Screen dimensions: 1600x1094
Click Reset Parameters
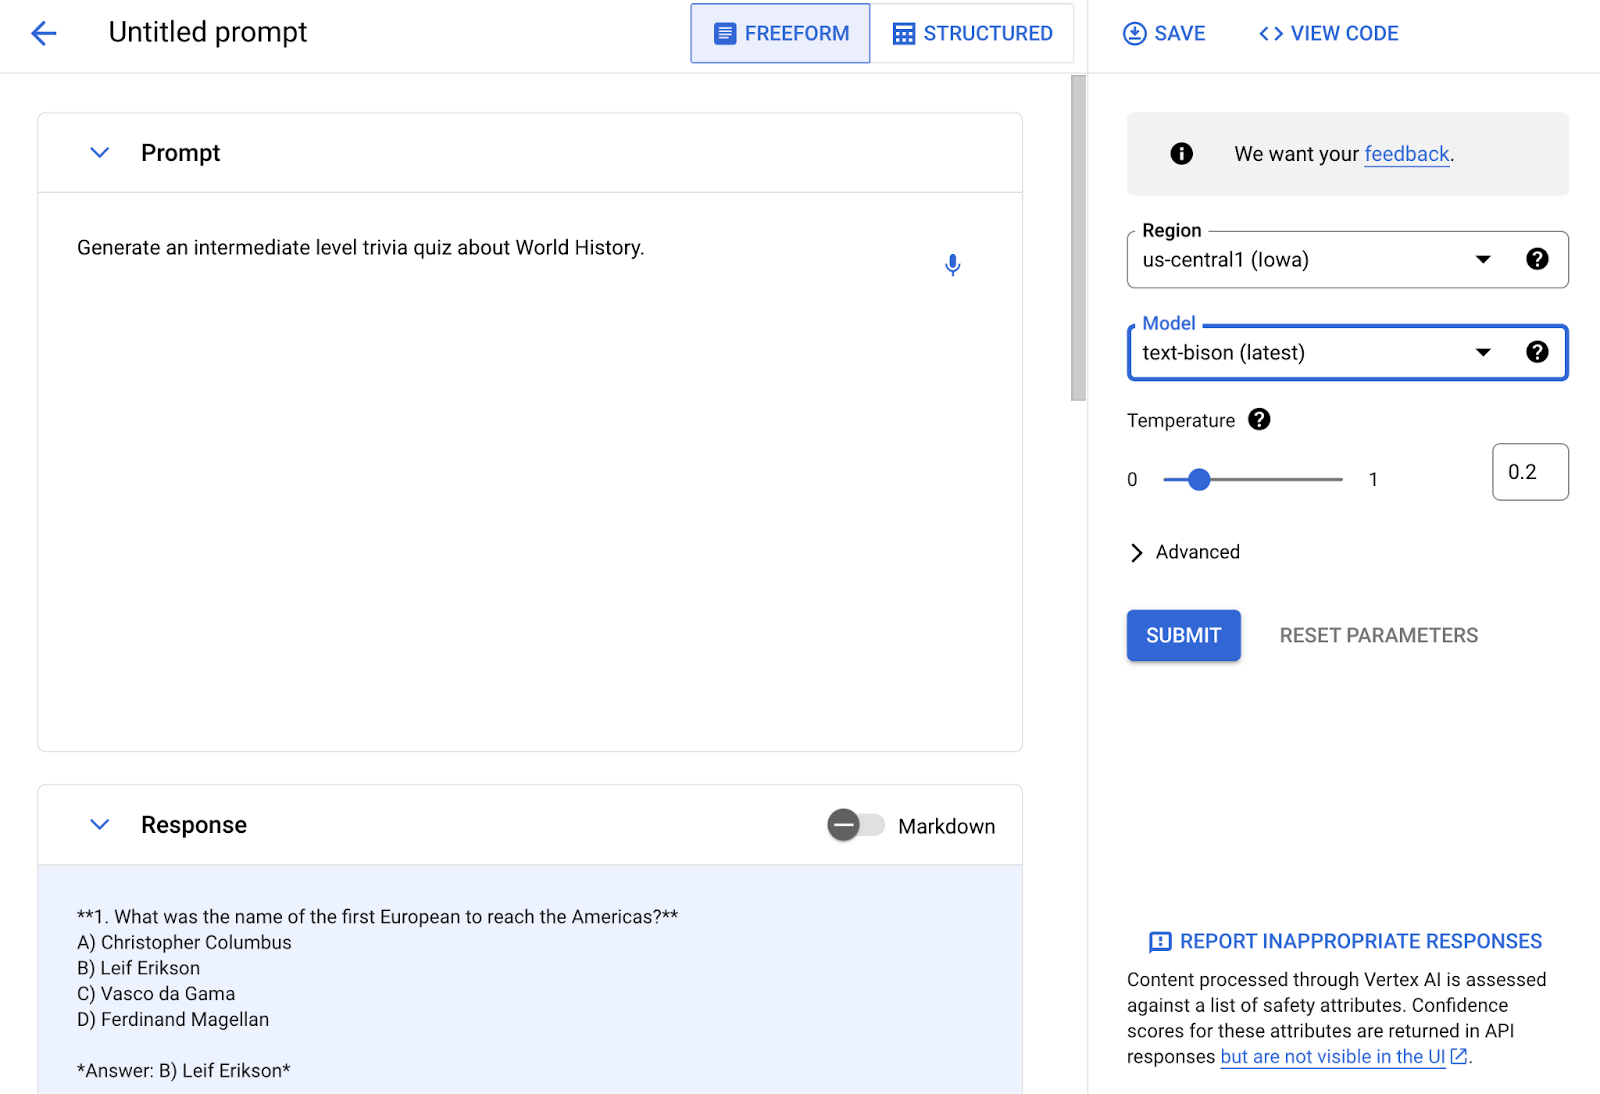pyautogui.click(x=1378, y=636)
